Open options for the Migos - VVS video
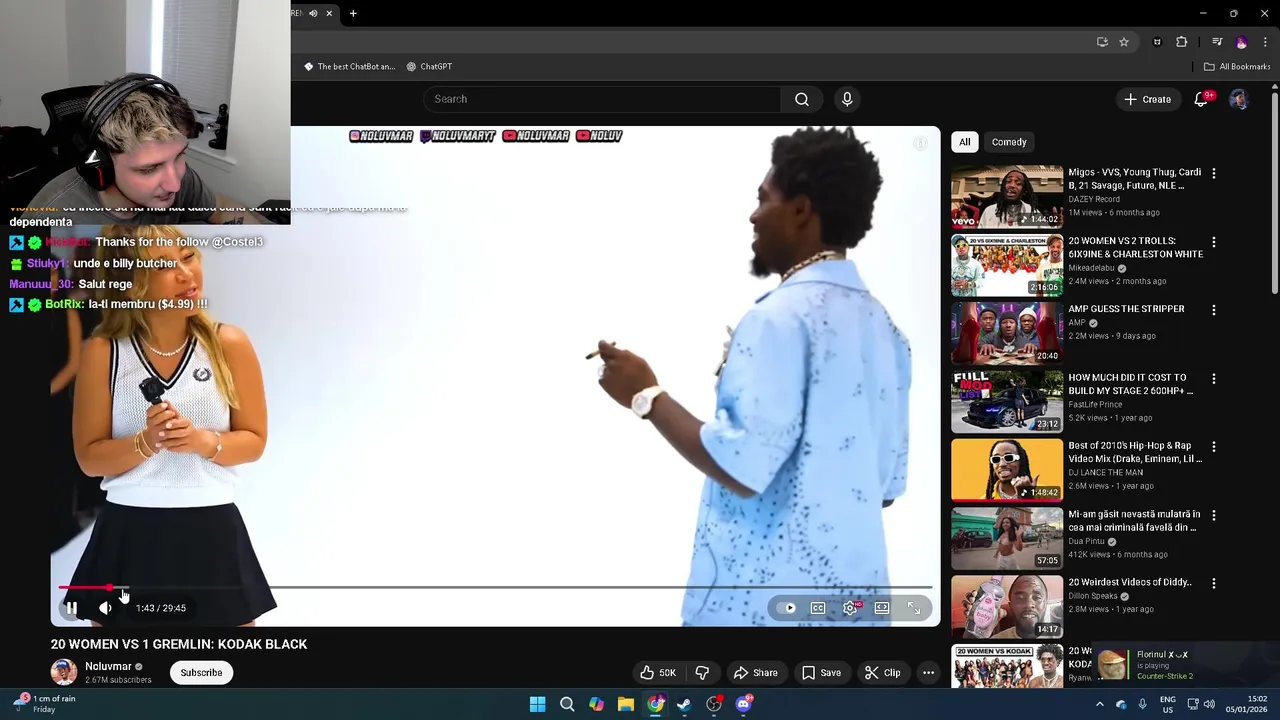The width and height of the screenshot is (1280, 720). pyautogui.click(x=1213, y=173)
